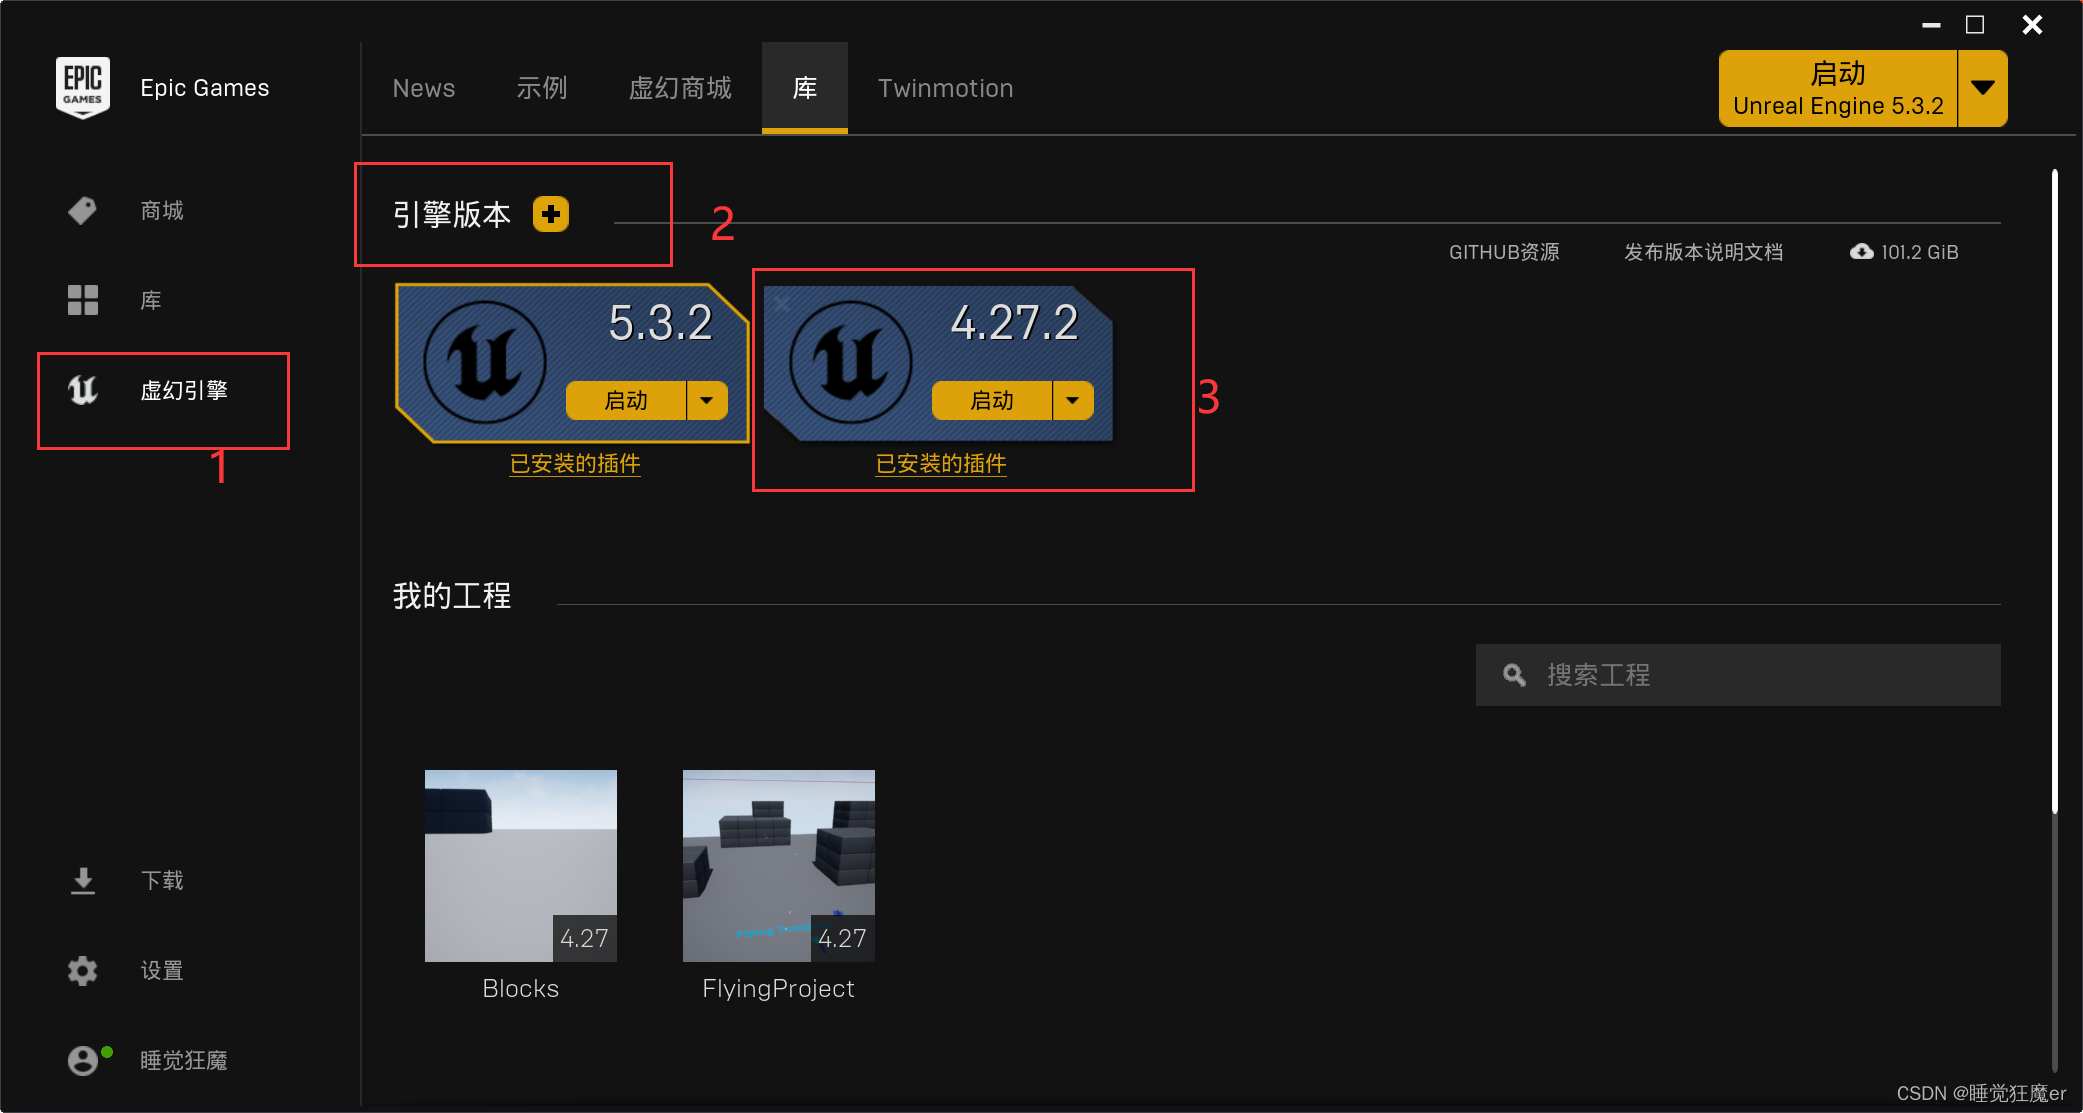Click the 101.2 GiB storage text

click(x=1920, y=252)
